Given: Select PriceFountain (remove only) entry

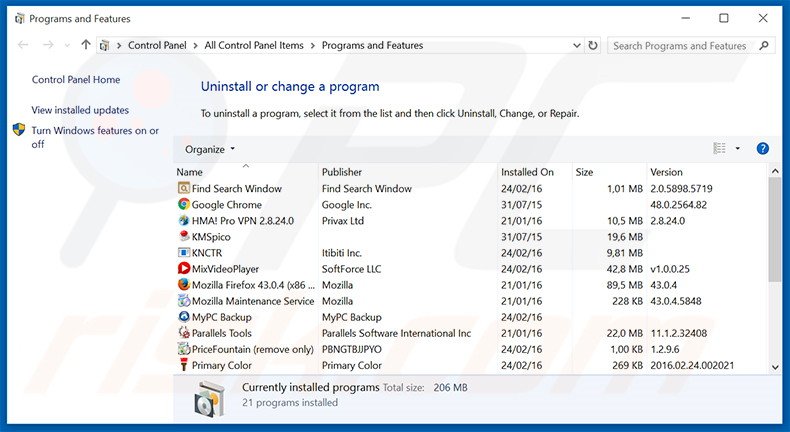Looking at the screenshot, I should coord(252,349).
